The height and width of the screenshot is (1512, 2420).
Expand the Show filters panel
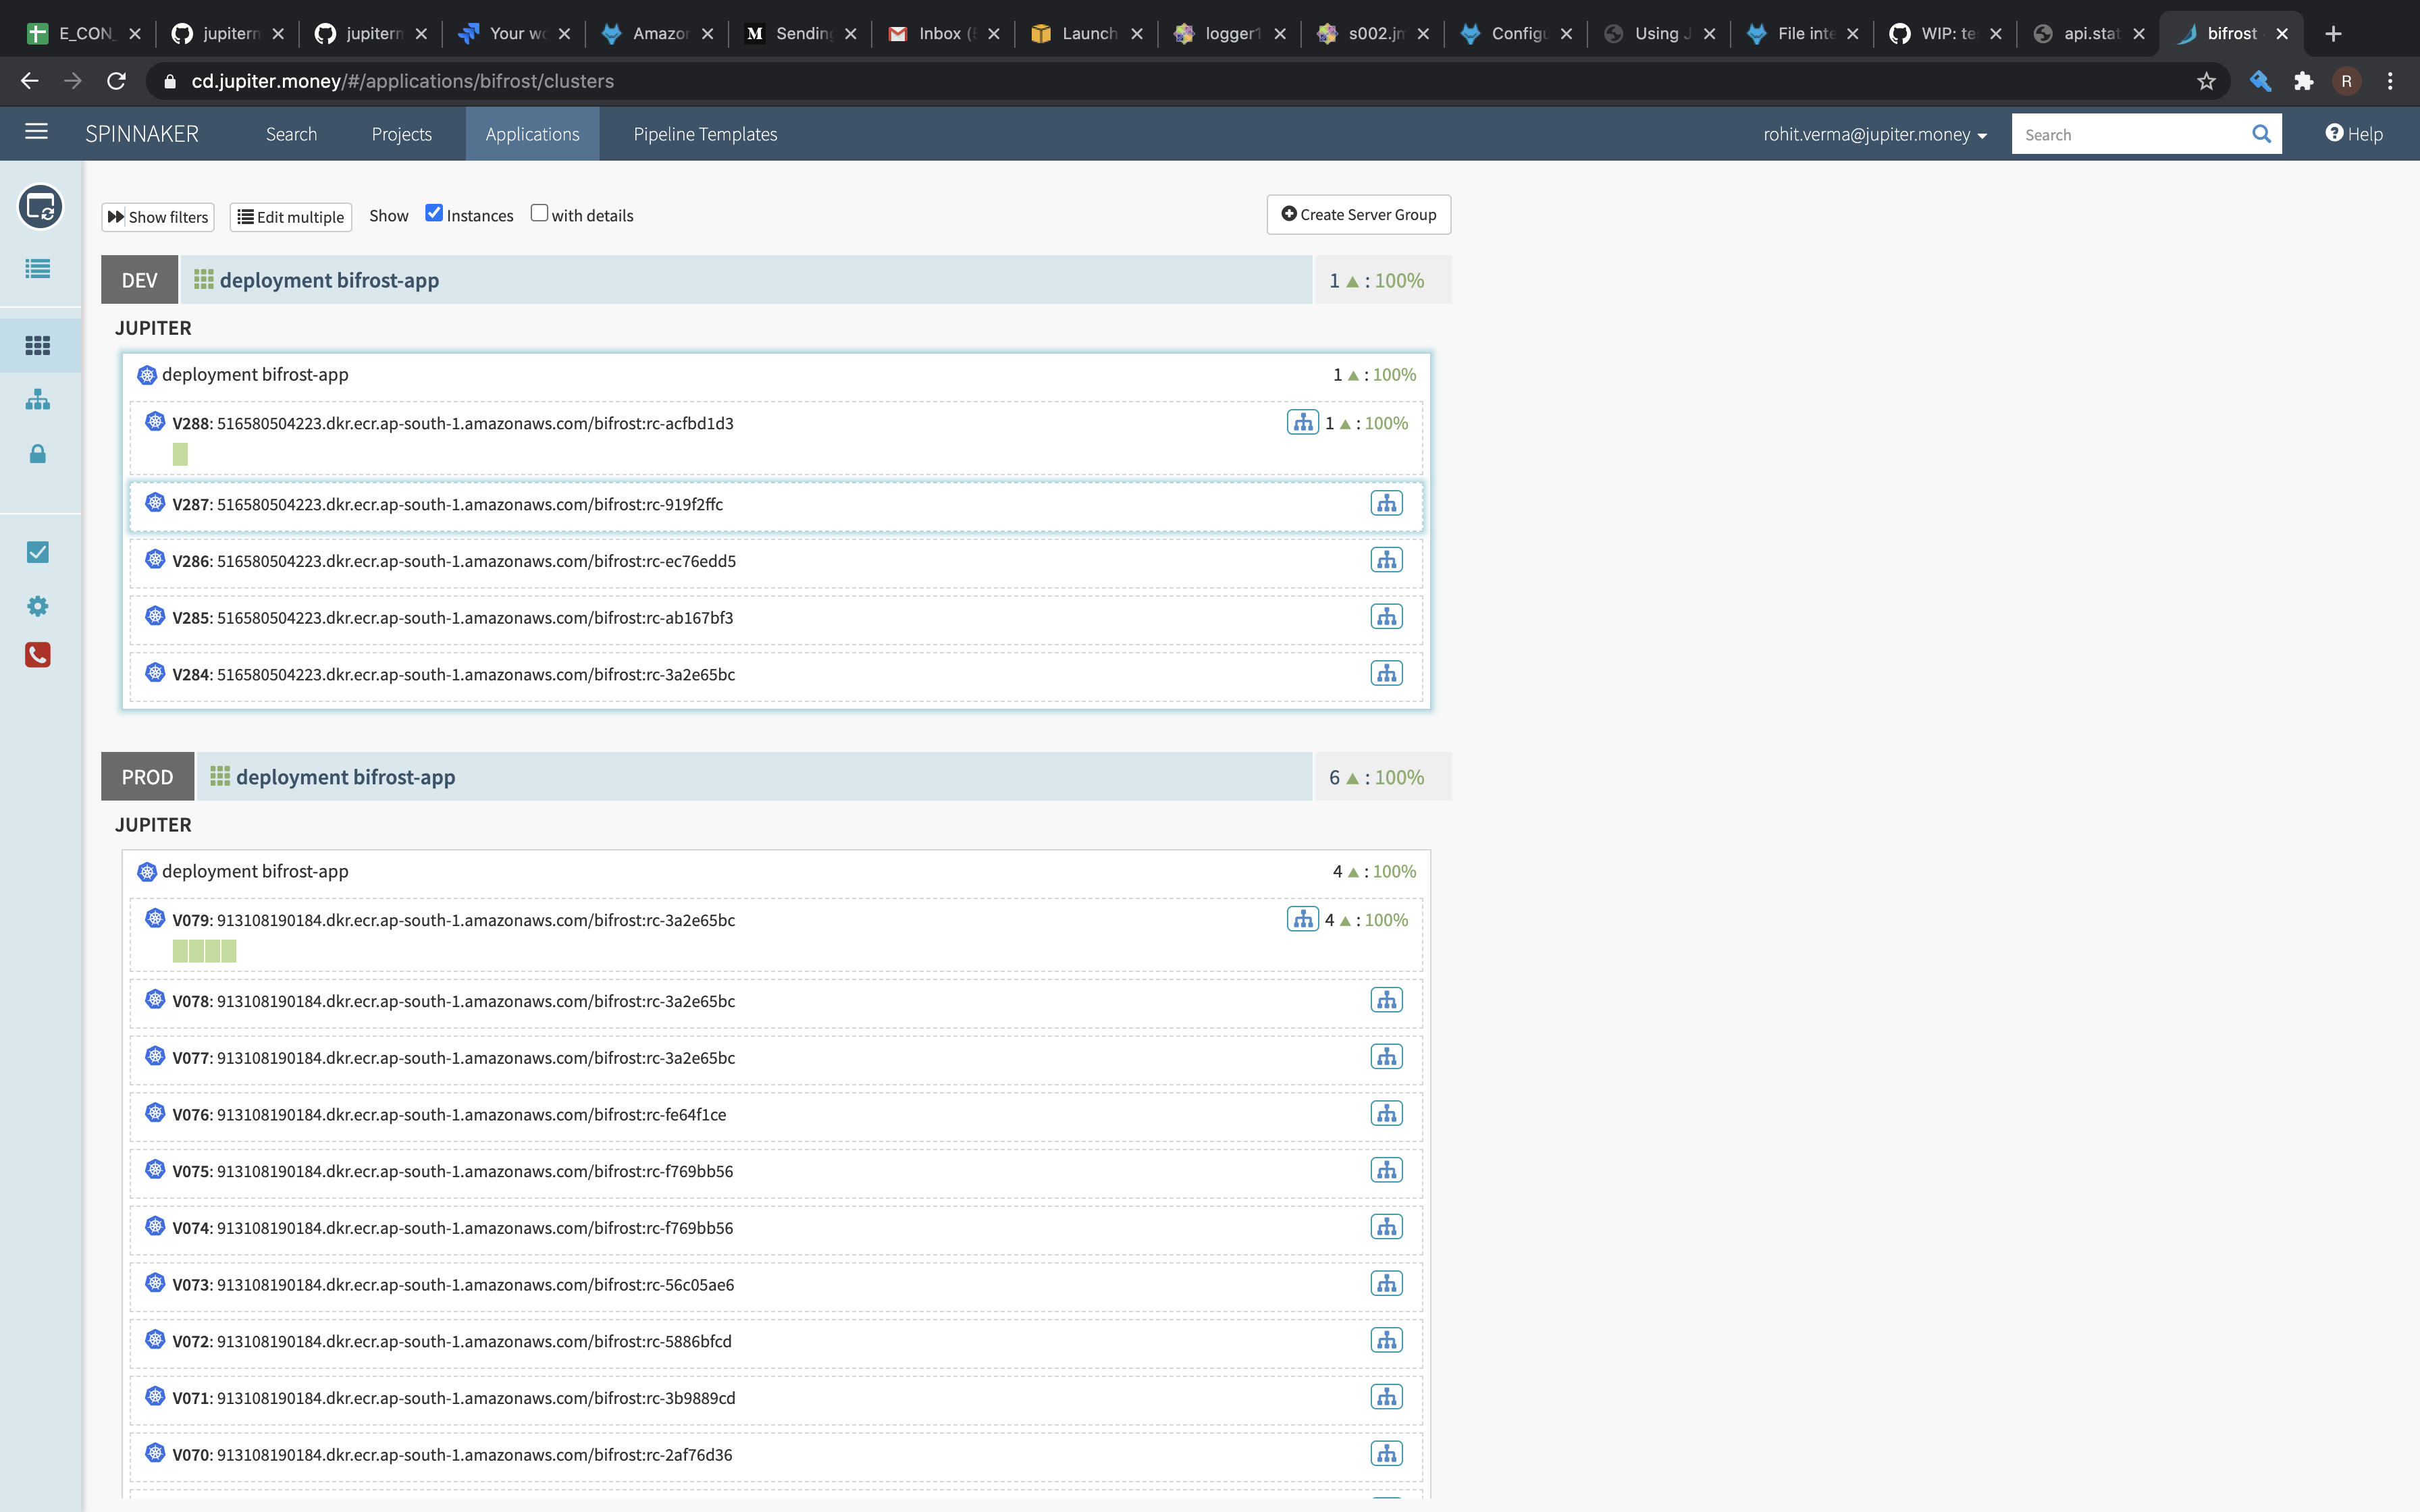[158, 217]
